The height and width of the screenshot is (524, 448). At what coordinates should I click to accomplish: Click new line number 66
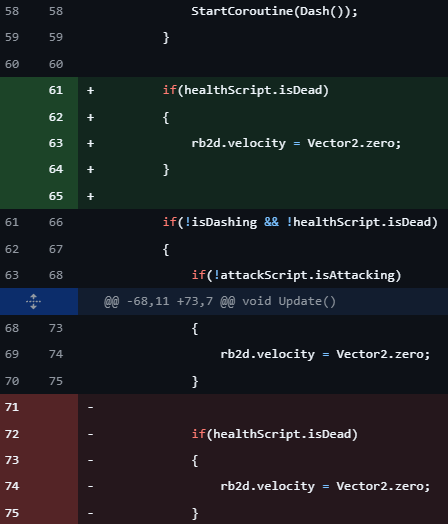[x=56, y=222]
